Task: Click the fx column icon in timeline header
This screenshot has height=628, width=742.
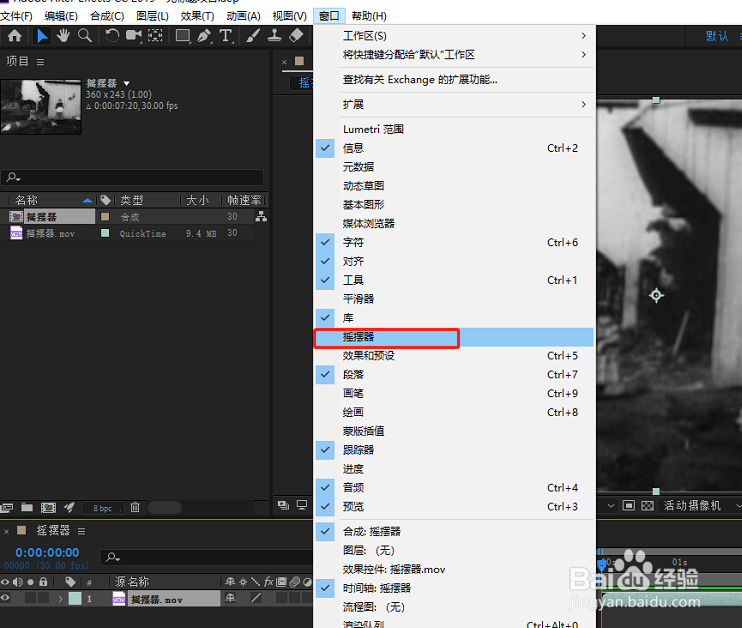Action: 268,582
